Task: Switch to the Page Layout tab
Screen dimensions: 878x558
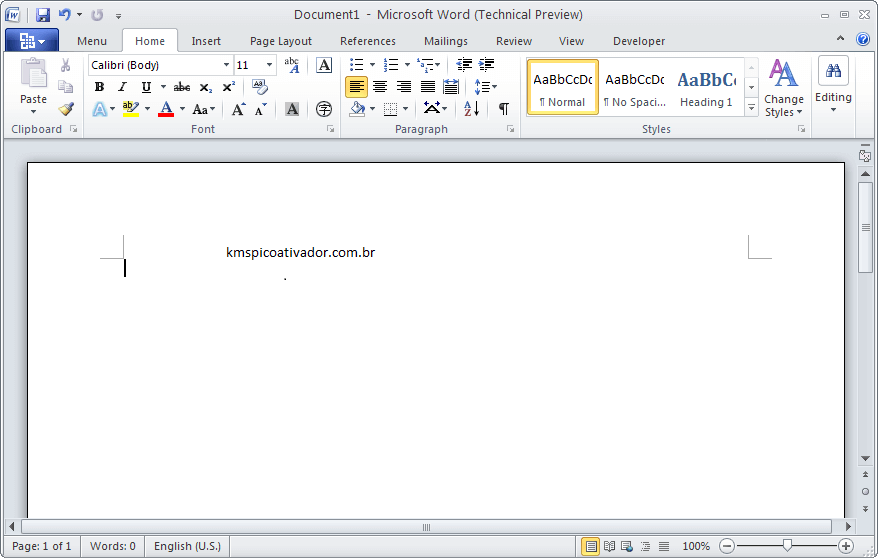Action: point(281,41)
